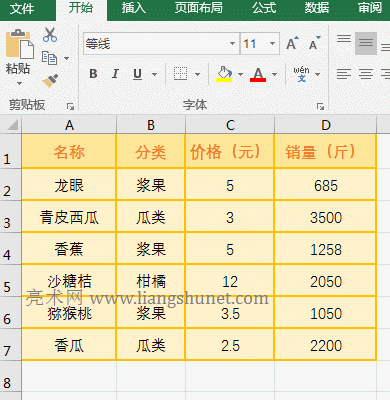390x400 pixels.
Task: Switch to the 插入 tab
Action: (x=133, y=8)
